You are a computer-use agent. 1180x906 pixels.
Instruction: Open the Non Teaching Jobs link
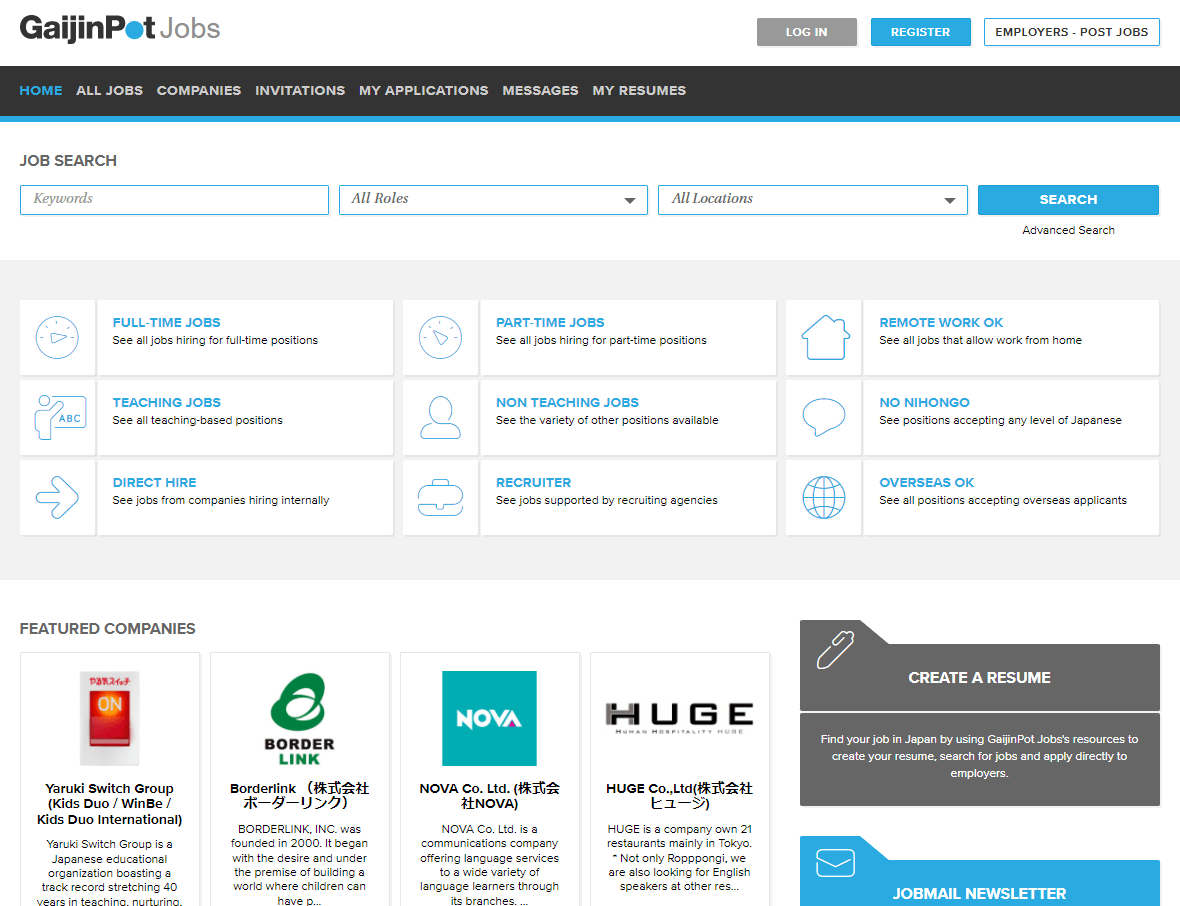click(567, 403)
